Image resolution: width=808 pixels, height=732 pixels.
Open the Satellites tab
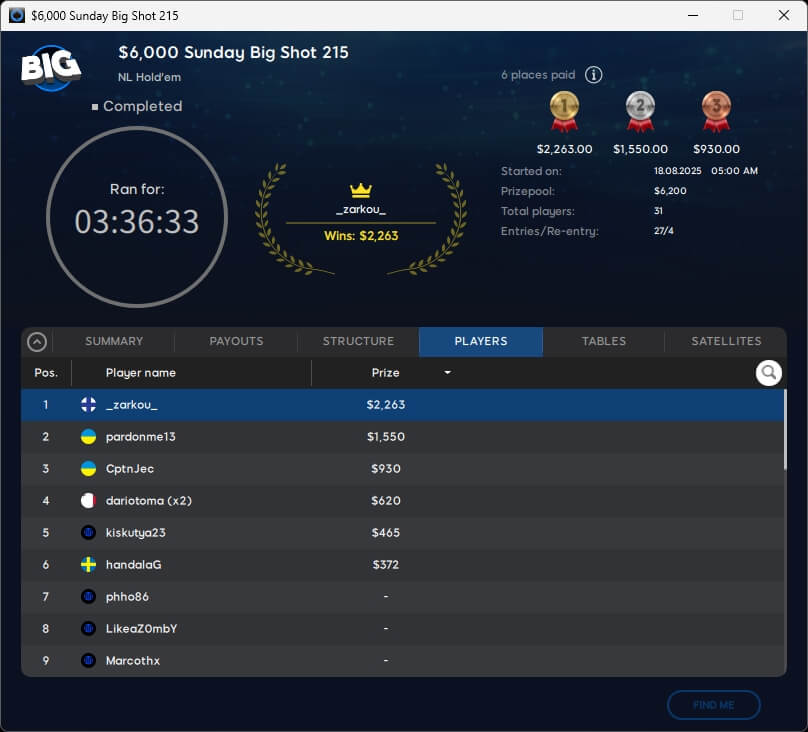tap(726, 341)
